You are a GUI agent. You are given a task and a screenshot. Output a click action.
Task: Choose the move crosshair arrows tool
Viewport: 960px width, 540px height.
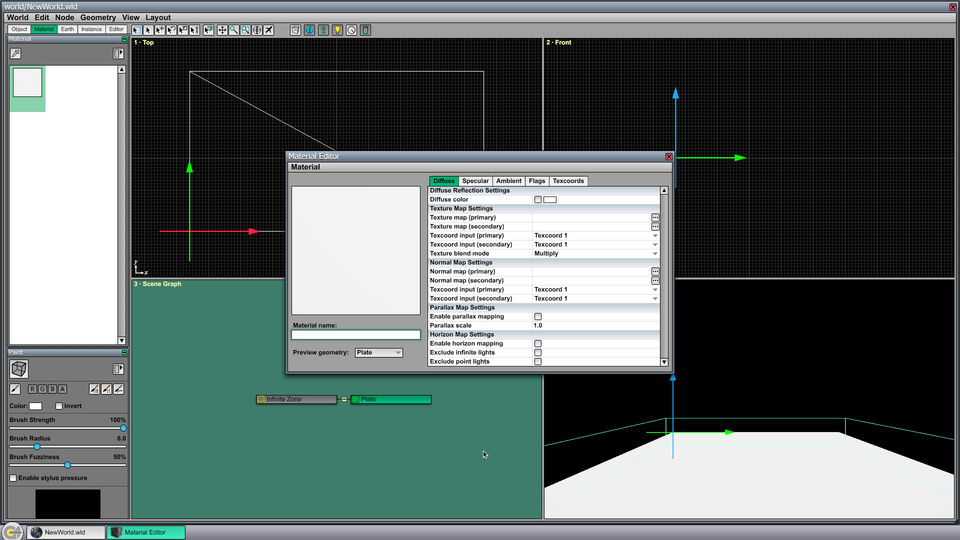pyautogui.click(x=222, y=30)
